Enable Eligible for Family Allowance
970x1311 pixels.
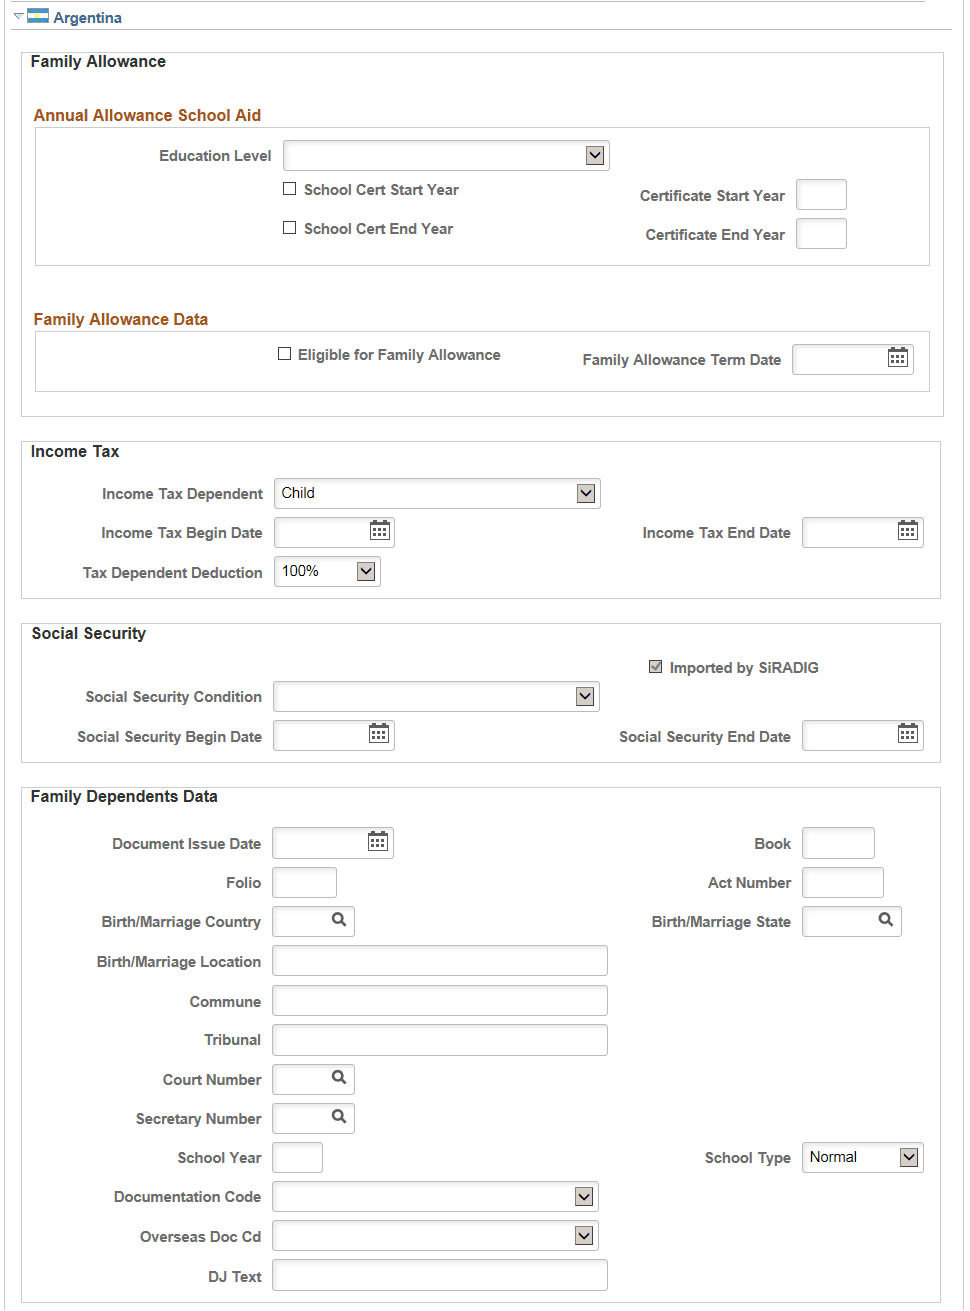coord(284,353)
